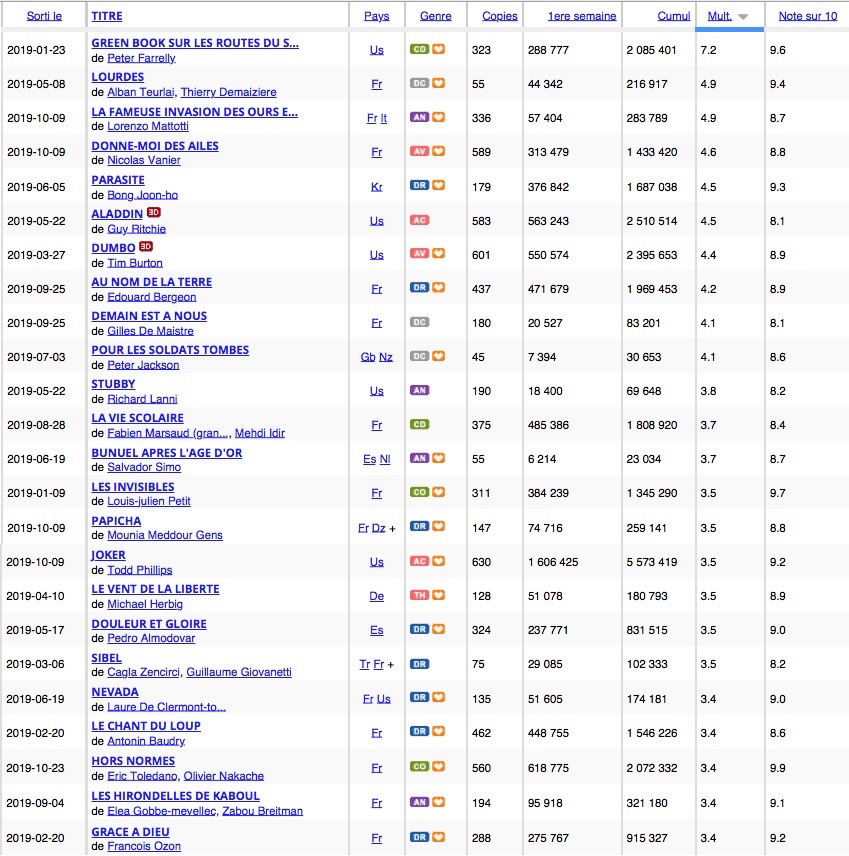Screen dimensions: 849x856
Task: Open the Hors Normes film link
Action: click(x=133, y=760)
